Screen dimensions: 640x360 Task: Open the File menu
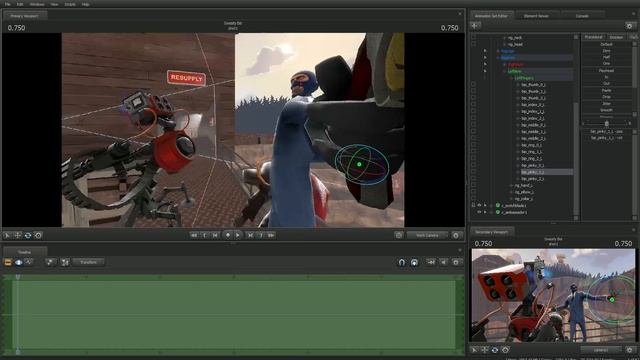click(7, 4)
